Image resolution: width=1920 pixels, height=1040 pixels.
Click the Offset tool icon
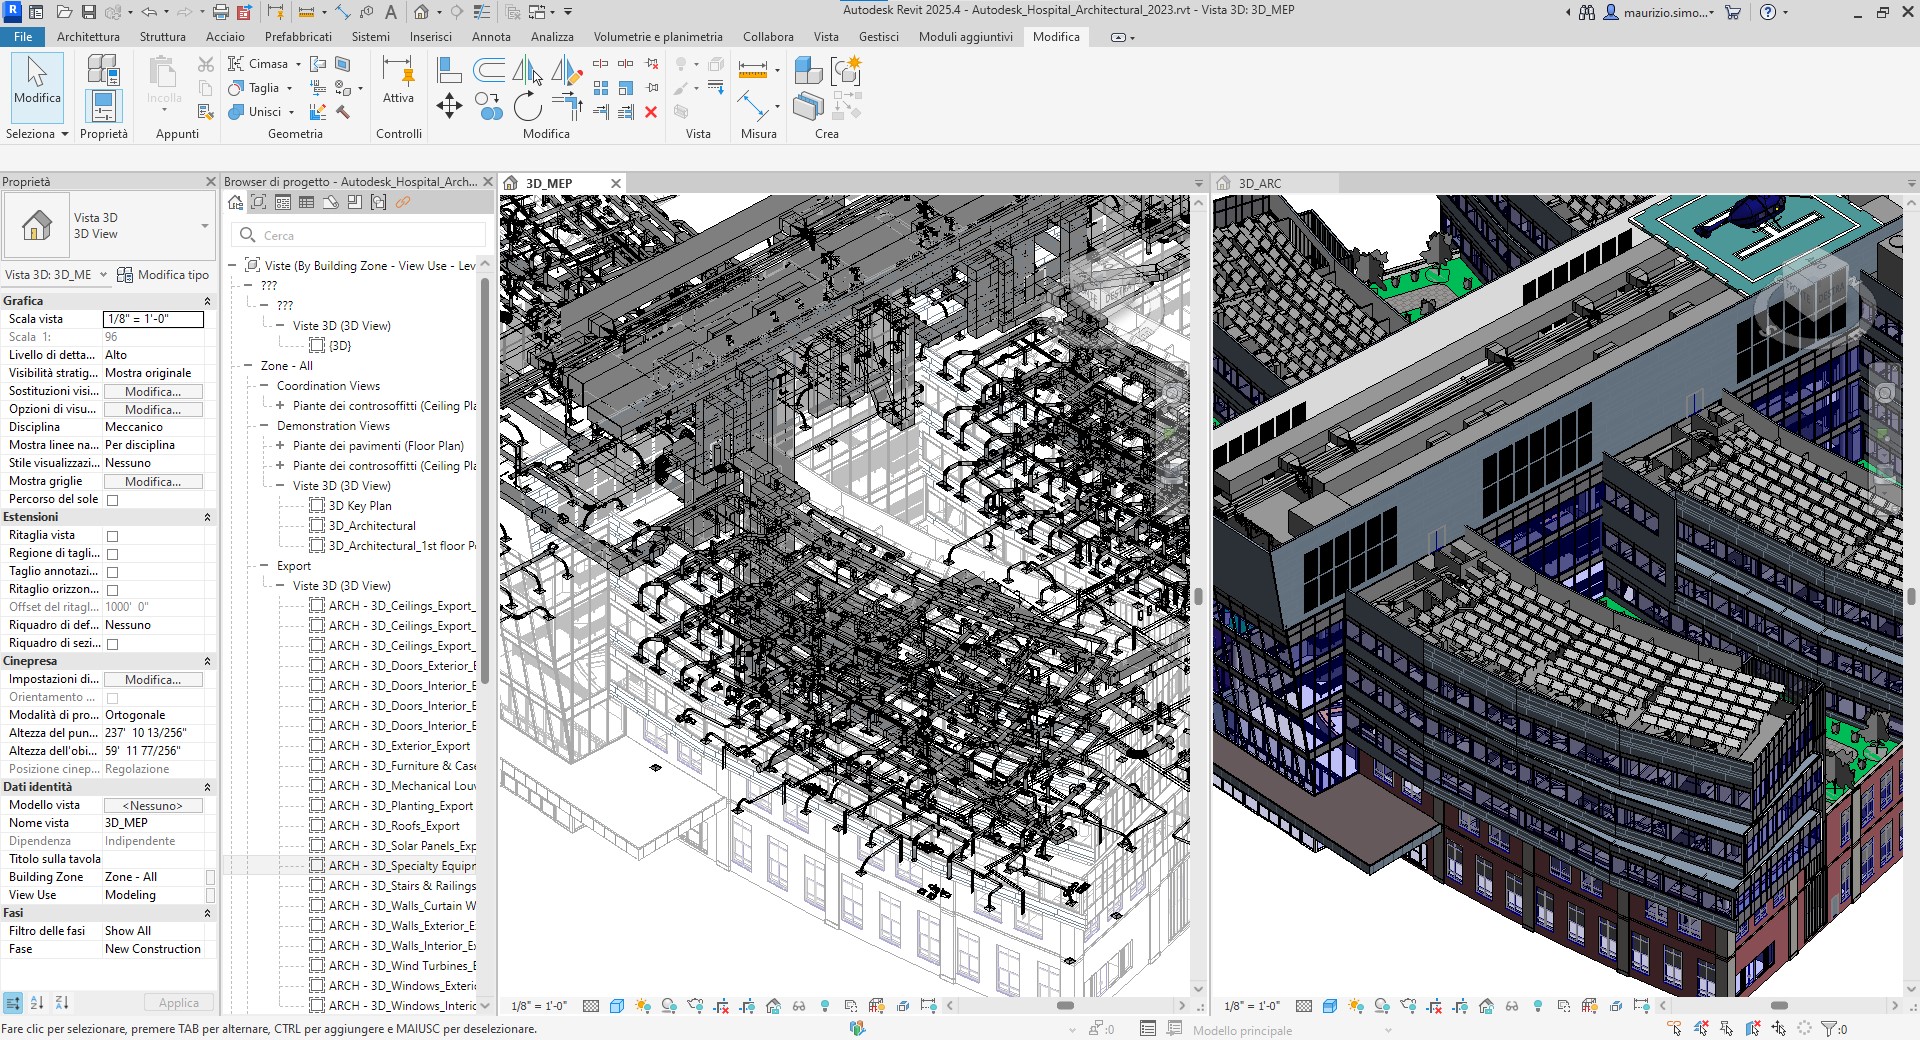[489, 70]
